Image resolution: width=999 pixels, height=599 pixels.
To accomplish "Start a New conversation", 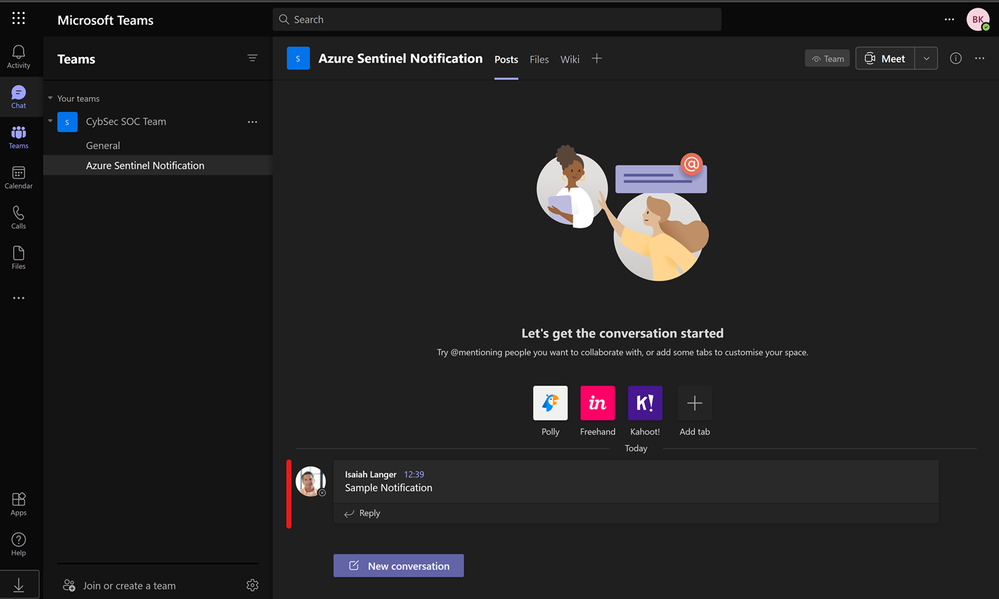I will 398,565.
